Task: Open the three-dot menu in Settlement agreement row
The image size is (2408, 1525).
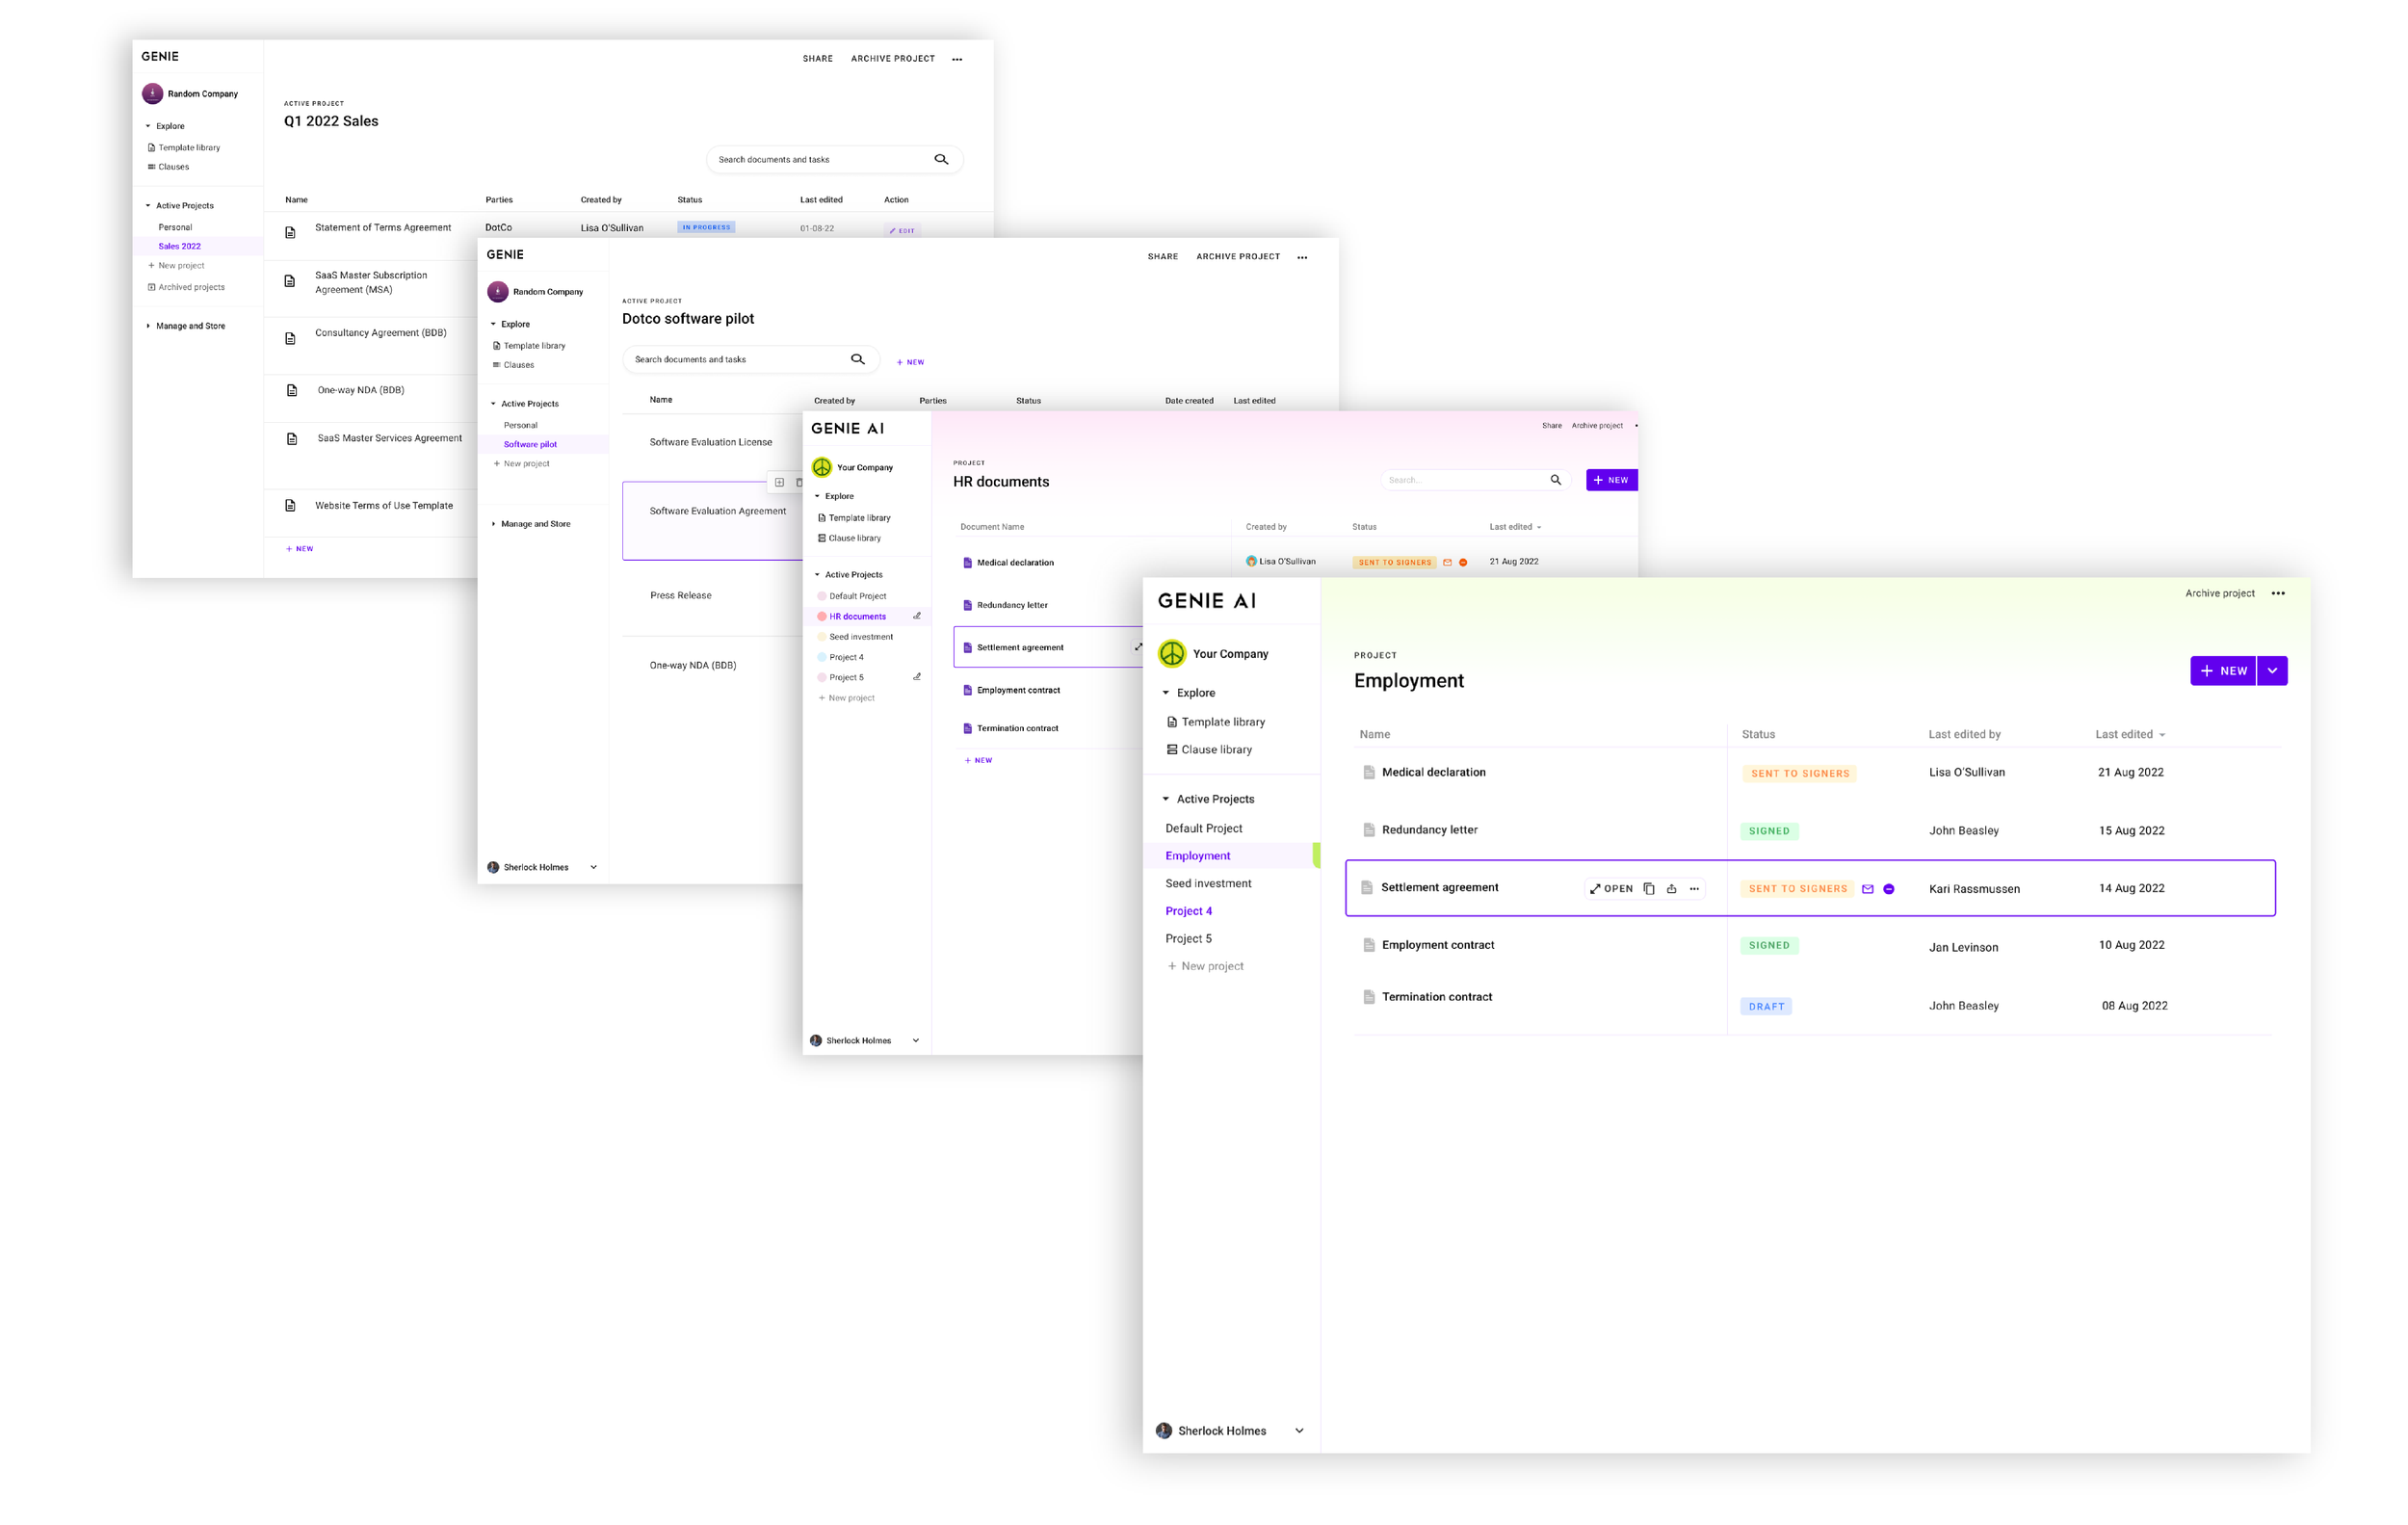Action: (x=1694, y=888)
